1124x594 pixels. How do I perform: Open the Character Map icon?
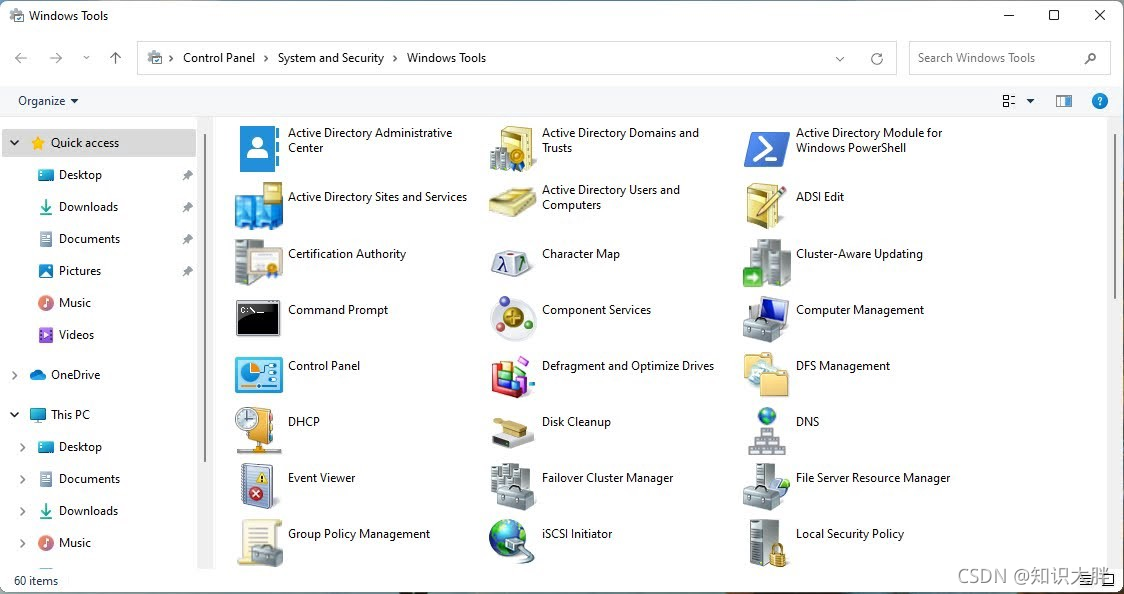click(512, 262)
